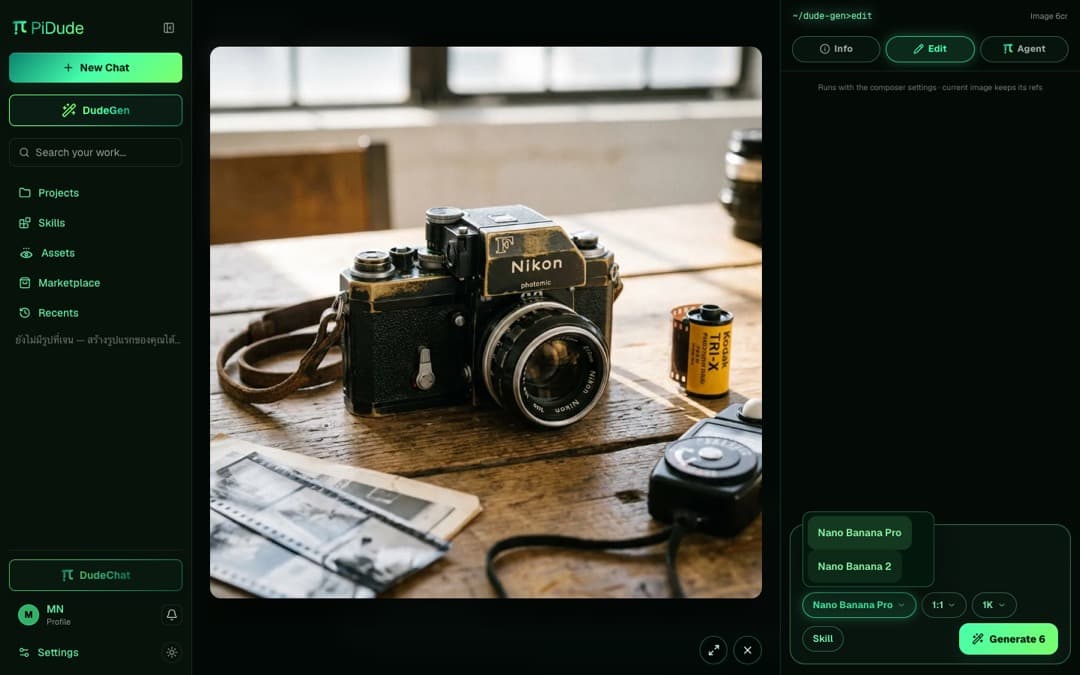Click the MN profile avatar
1080x675 pixels.
[x=28, y=614]
